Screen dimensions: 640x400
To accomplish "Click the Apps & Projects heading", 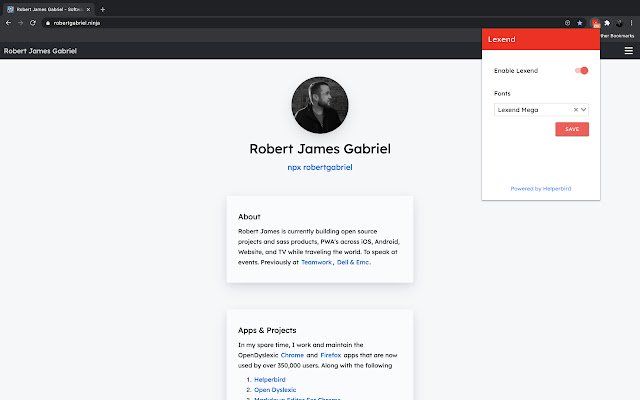I will 267,330.
